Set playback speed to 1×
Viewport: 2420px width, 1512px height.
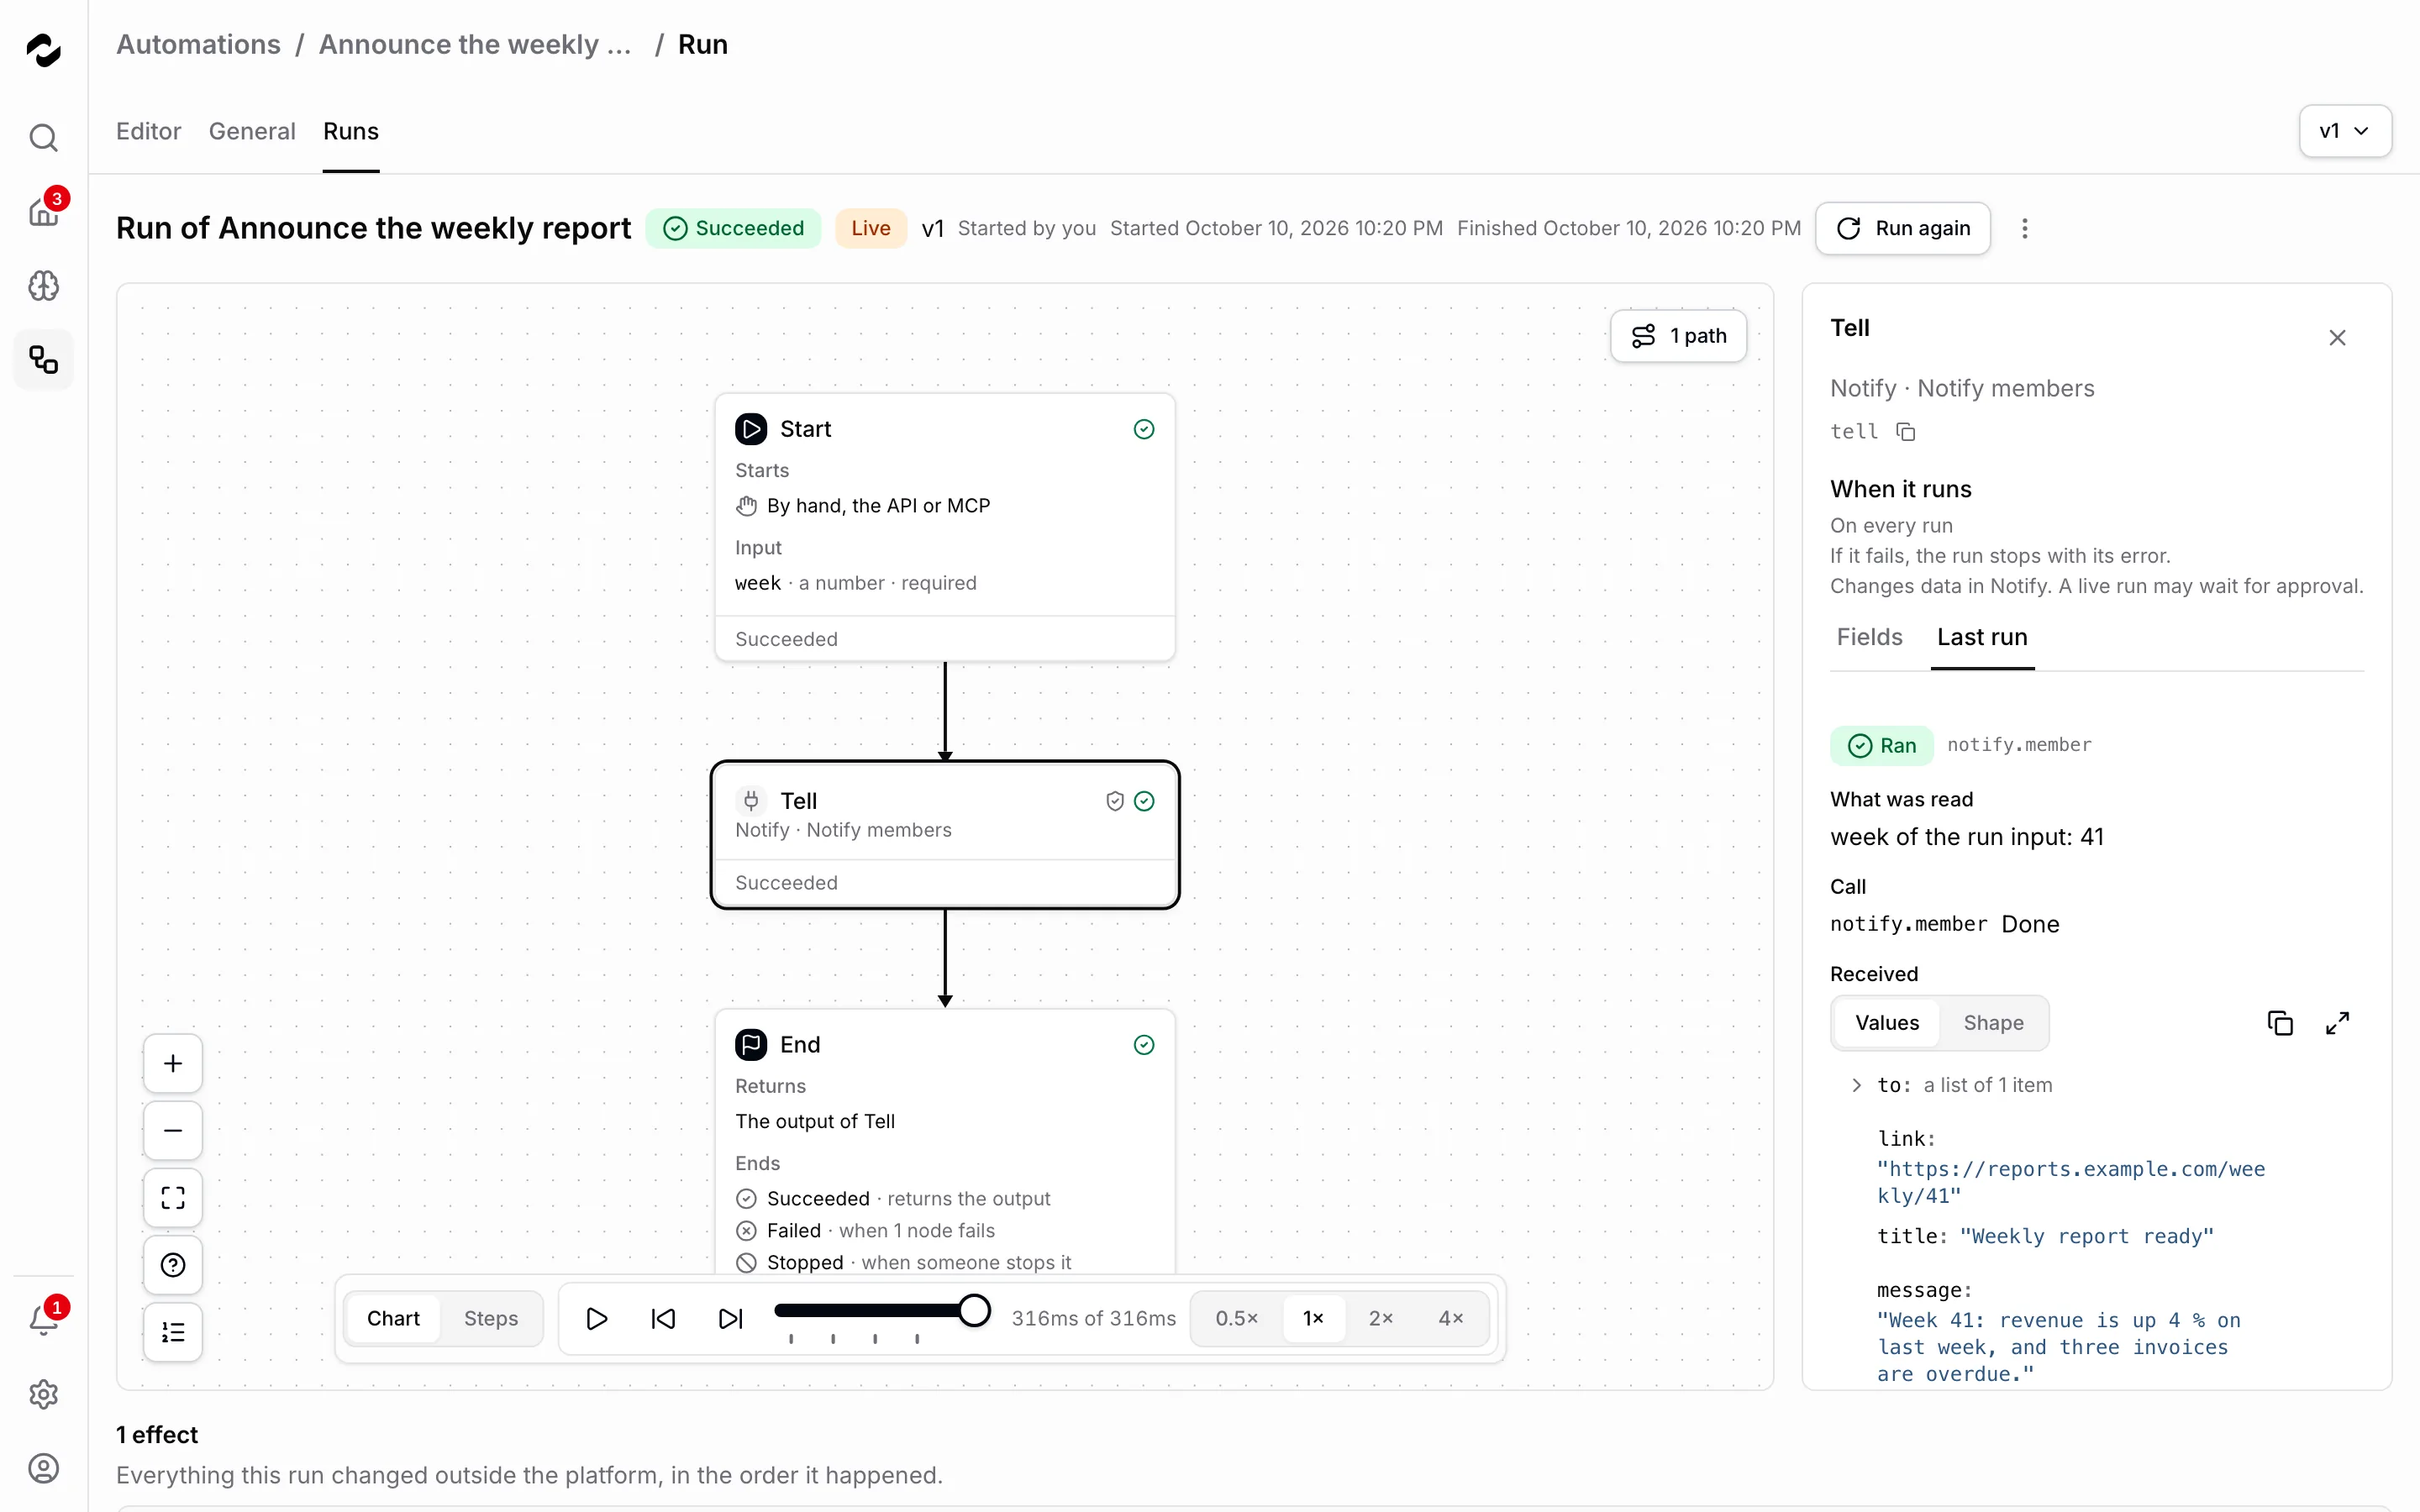[x=1313, y=1318]
